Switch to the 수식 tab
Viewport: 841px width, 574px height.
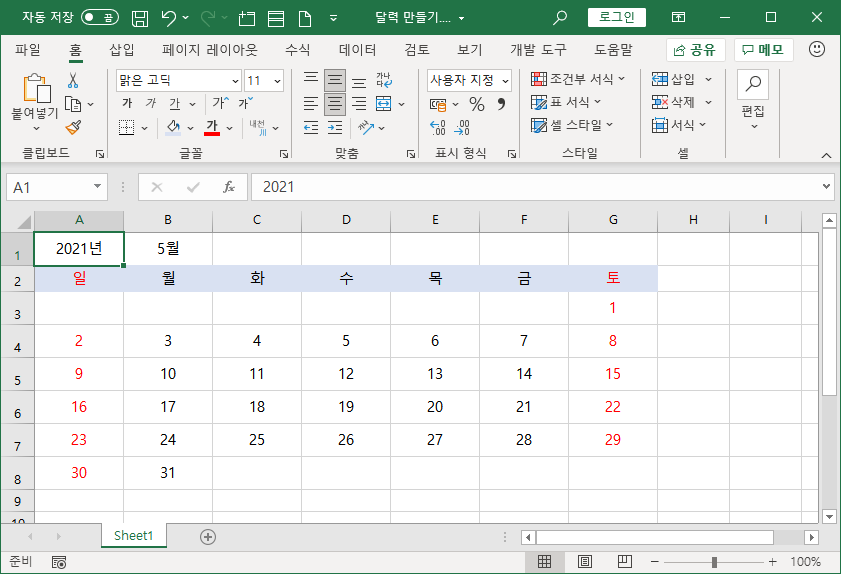pos(298,50)
